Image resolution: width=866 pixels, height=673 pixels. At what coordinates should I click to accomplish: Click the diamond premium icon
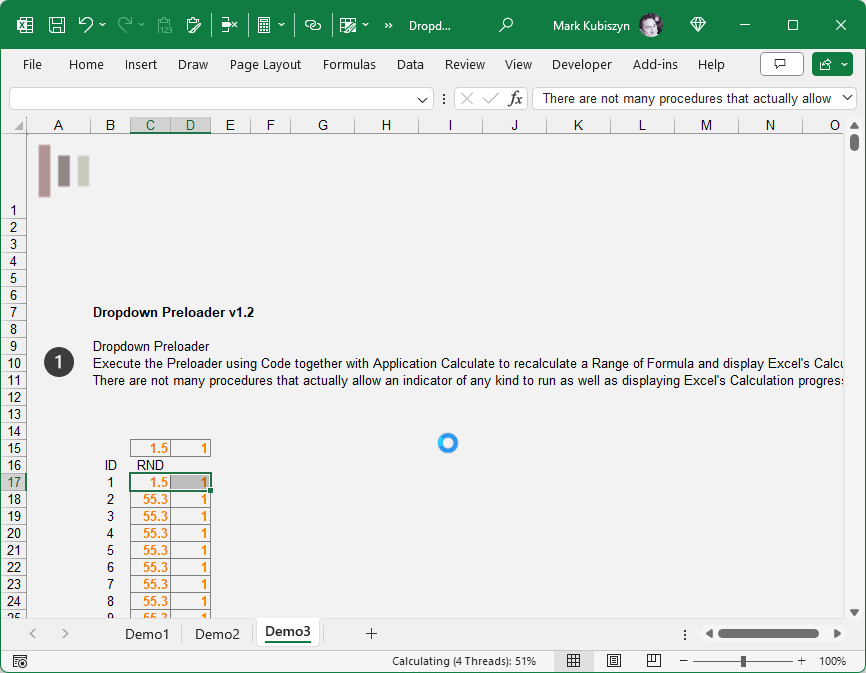click(698, 25)
